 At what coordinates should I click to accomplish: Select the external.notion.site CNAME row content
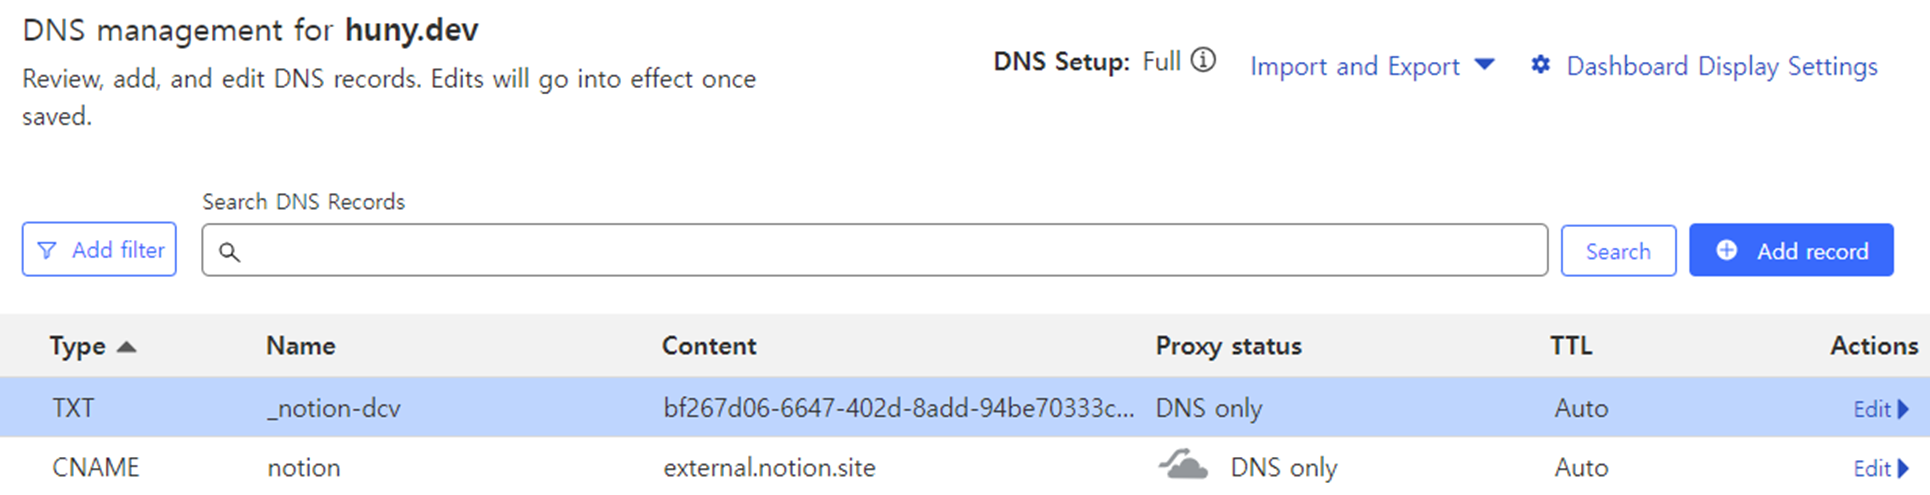(x=769, y=468)
